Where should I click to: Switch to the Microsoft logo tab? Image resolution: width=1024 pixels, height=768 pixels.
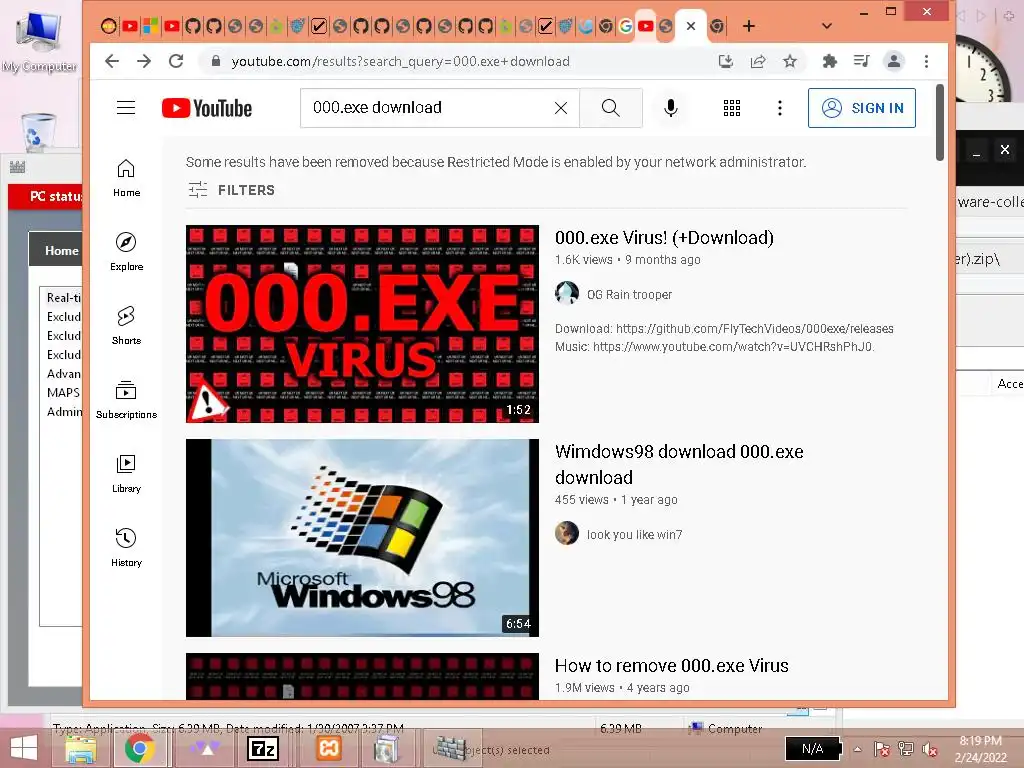pos(151,26)
